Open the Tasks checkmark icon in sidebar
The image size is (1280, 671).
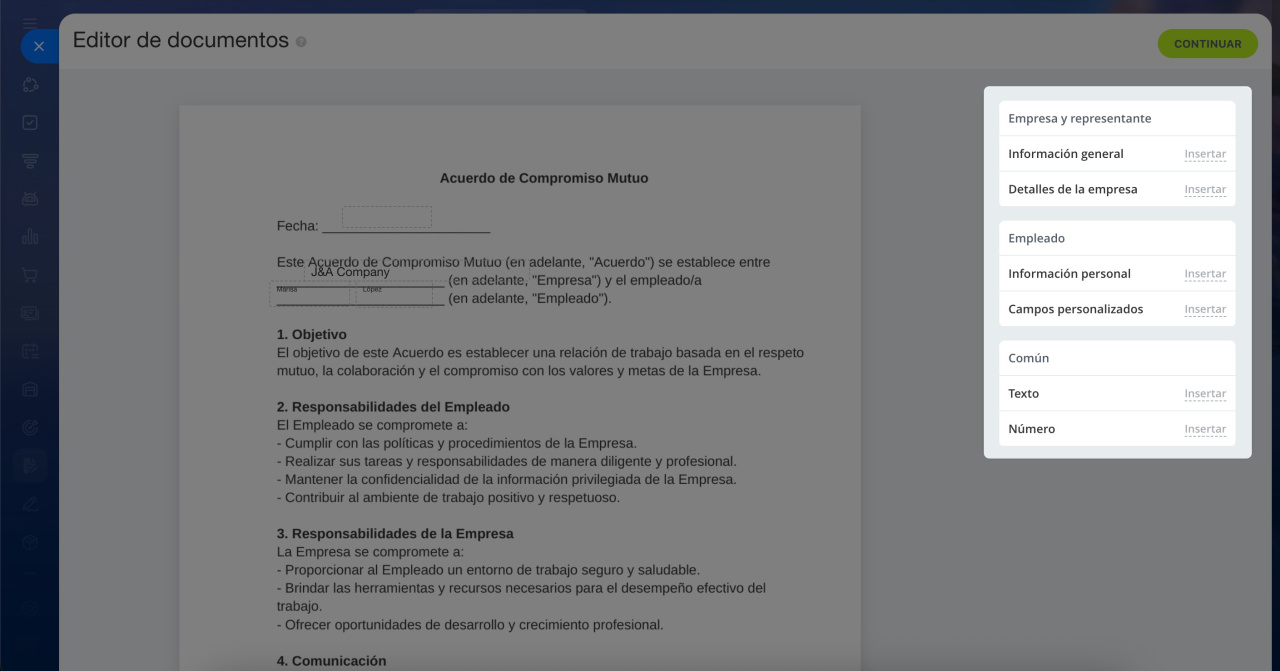click(x=30, y=122)
